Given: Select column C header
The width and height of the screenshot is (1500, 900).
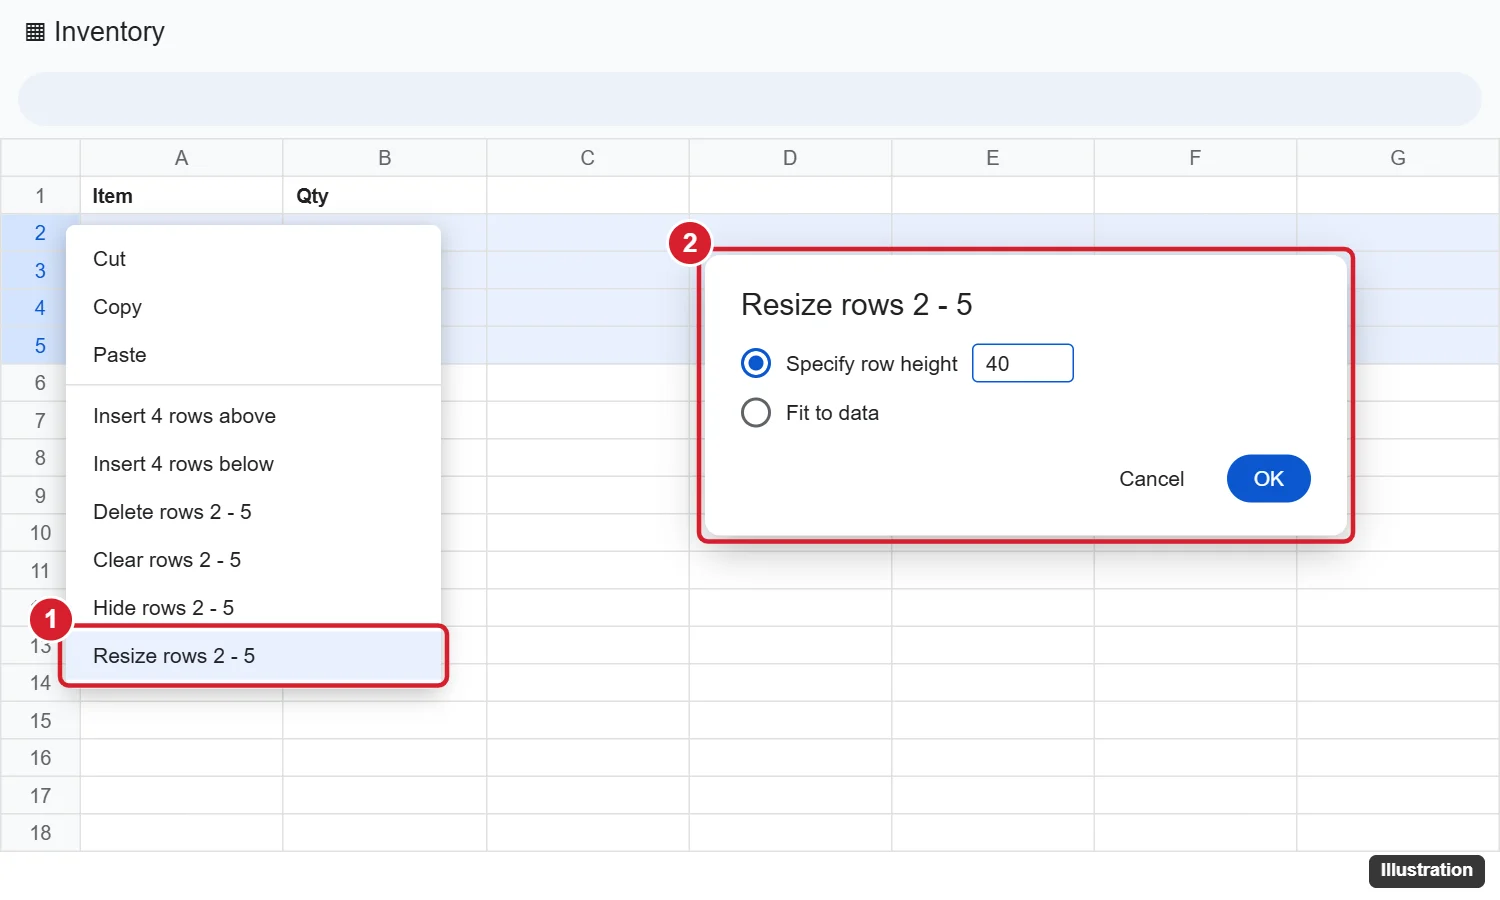Looking at the screenshot, I should click(x=588, y=158).
